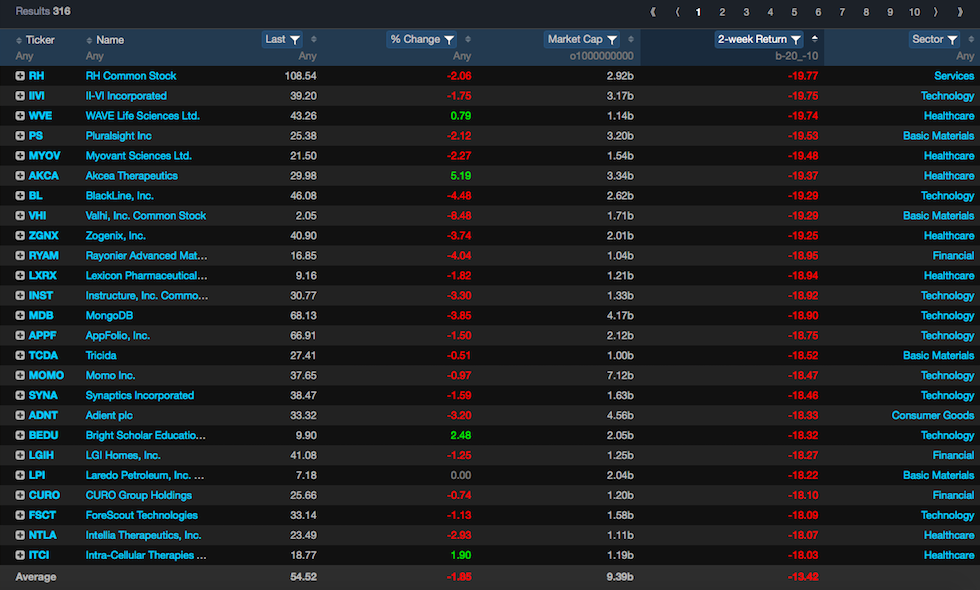Viewport: 980px width, 590px height.
Task: Expand the AKCA row plus icon
Action: pyautogui.click(x=20, y=176)
